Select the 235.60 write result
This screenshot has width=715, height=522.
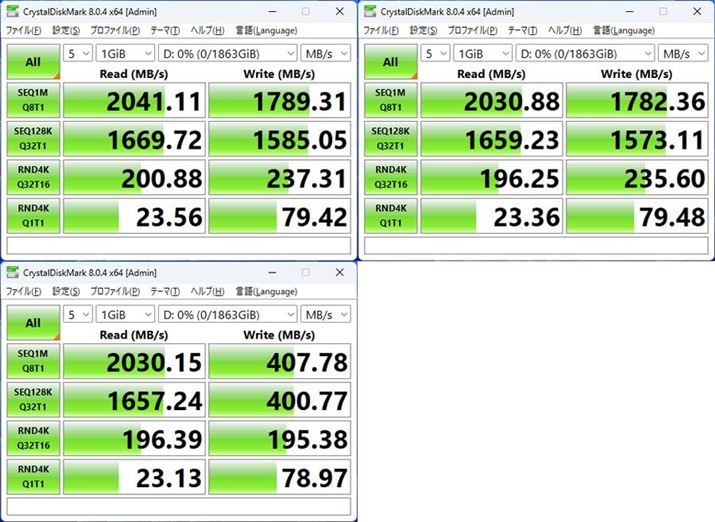point(637,177)
